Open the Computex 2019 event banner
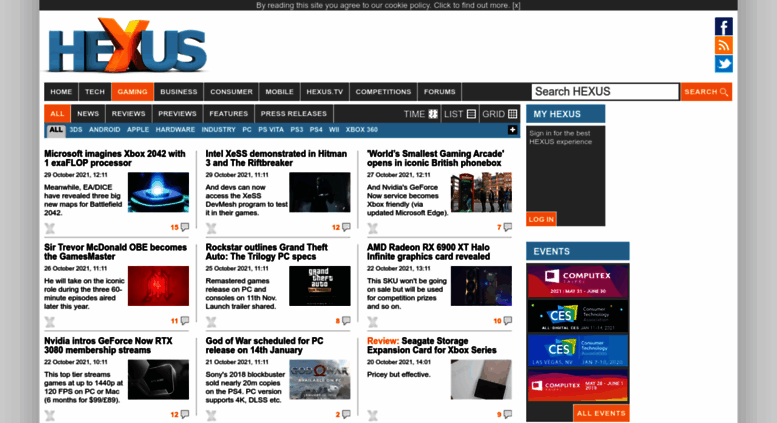 pyautogui.click(x=578, y=385)
